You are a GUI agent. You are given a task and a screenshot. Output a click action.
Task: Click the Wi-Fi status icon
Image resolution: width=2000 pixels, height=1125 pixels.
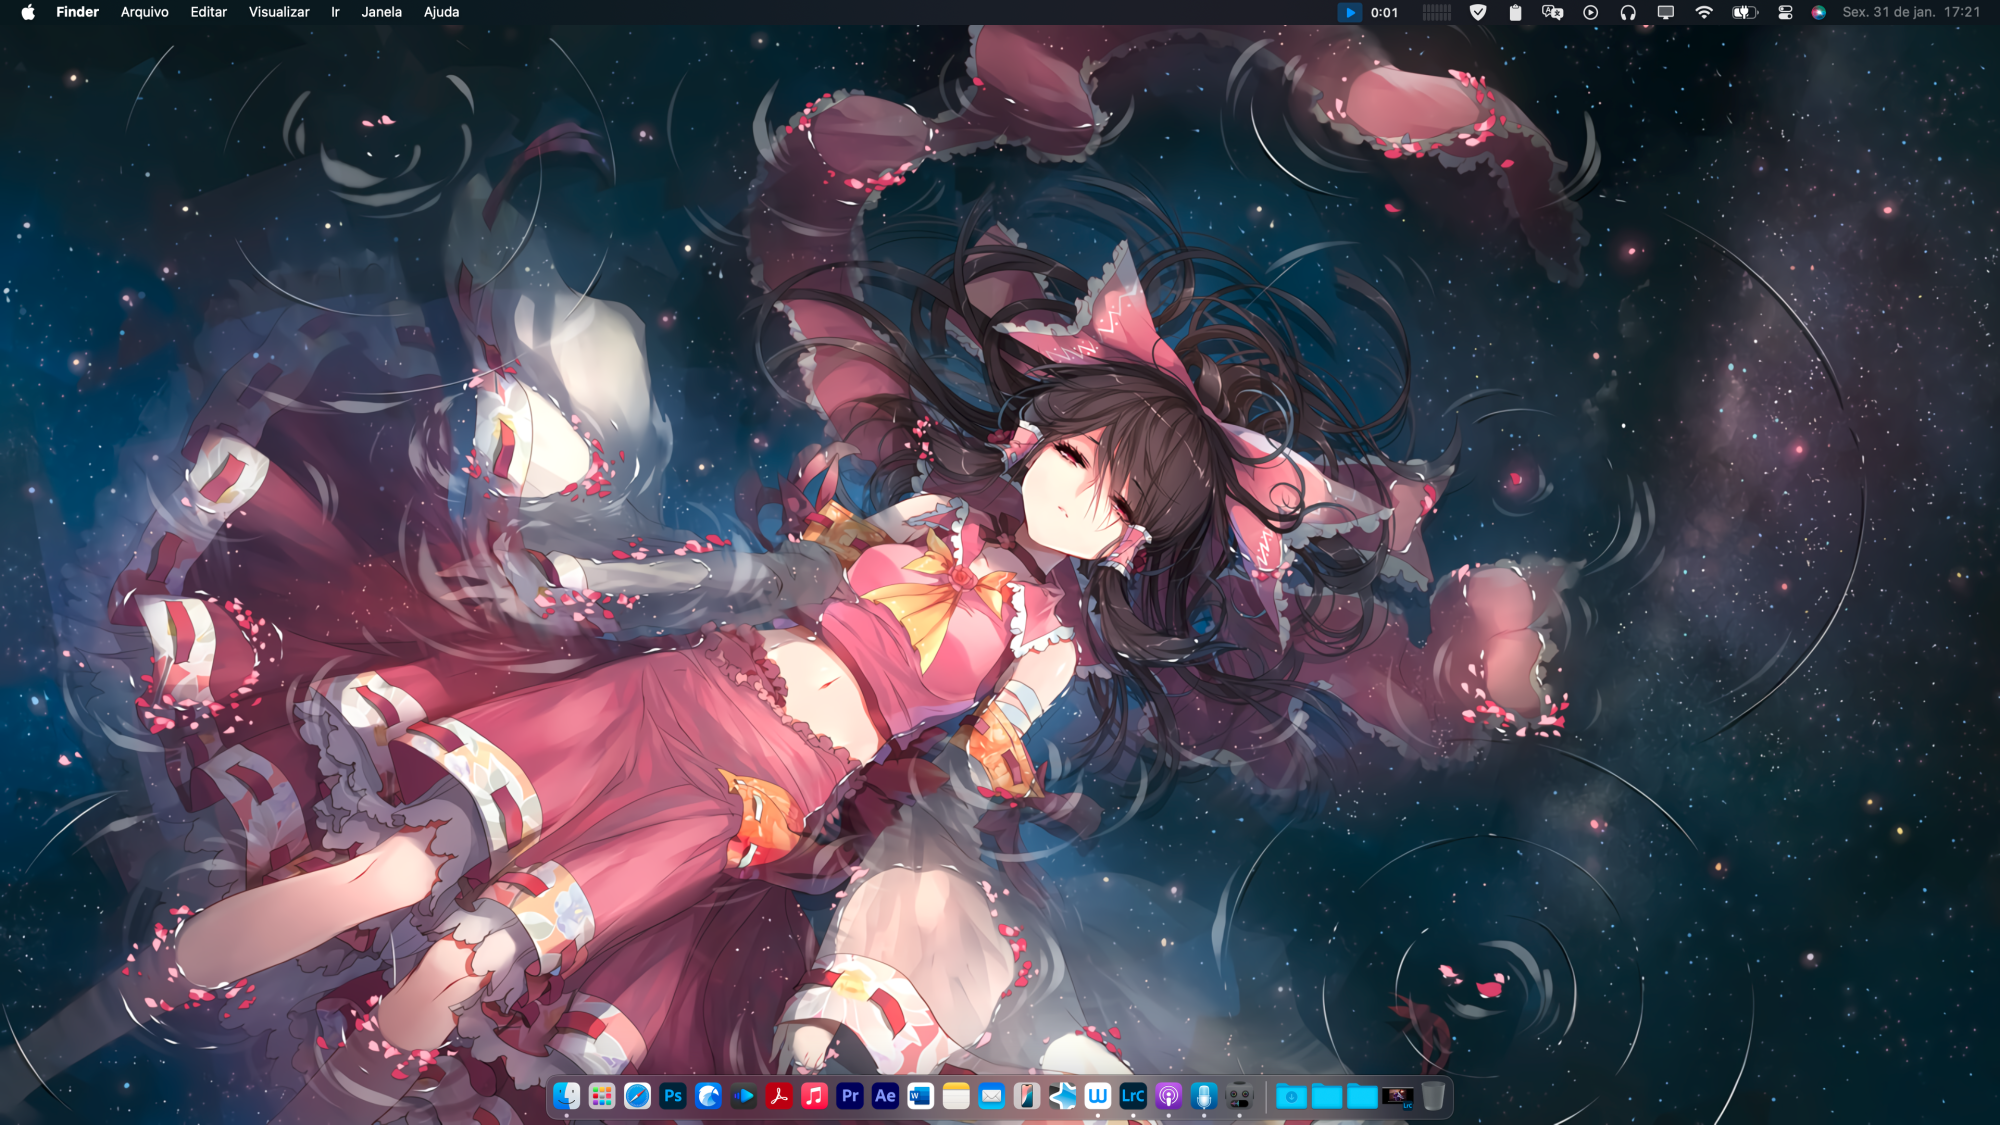coord(1704,12)
